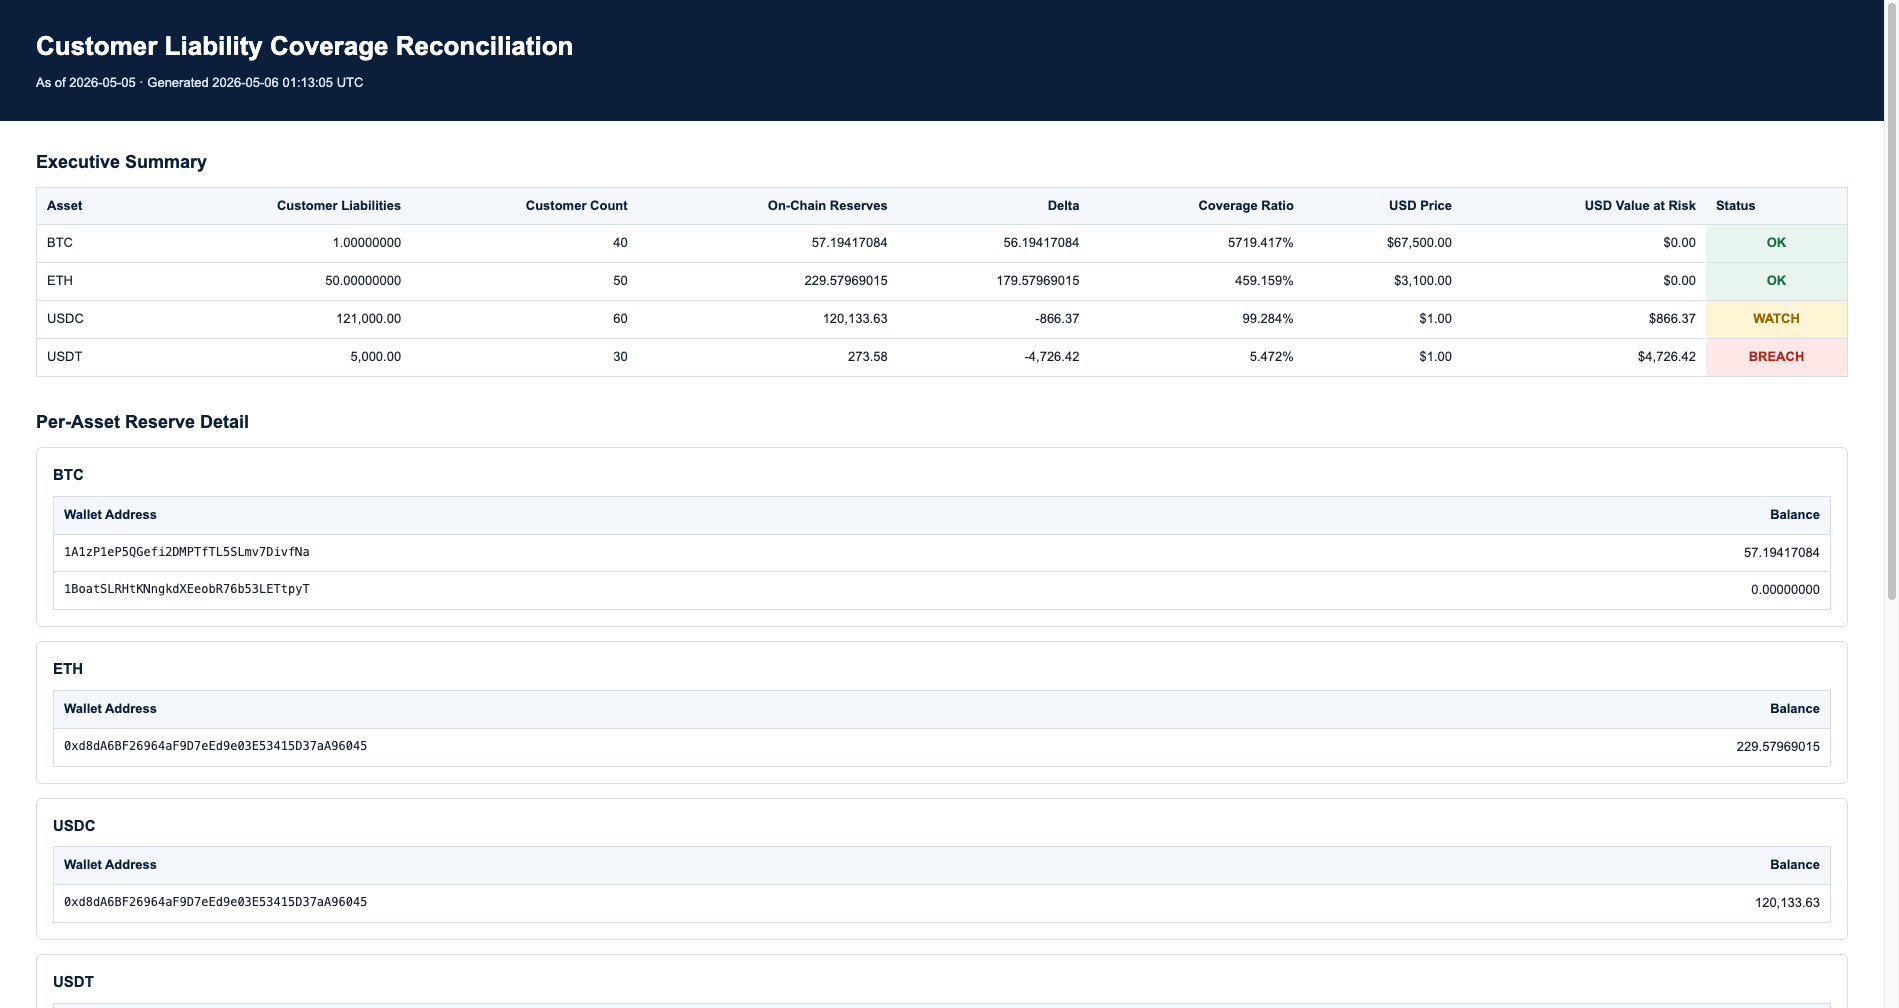Screen dimensions: 1899x1008
Task: Click BTC wallet address 1BoatSLRHtKNngkdXEeobR76b53LETtpyT
Action: pos(187,589)
